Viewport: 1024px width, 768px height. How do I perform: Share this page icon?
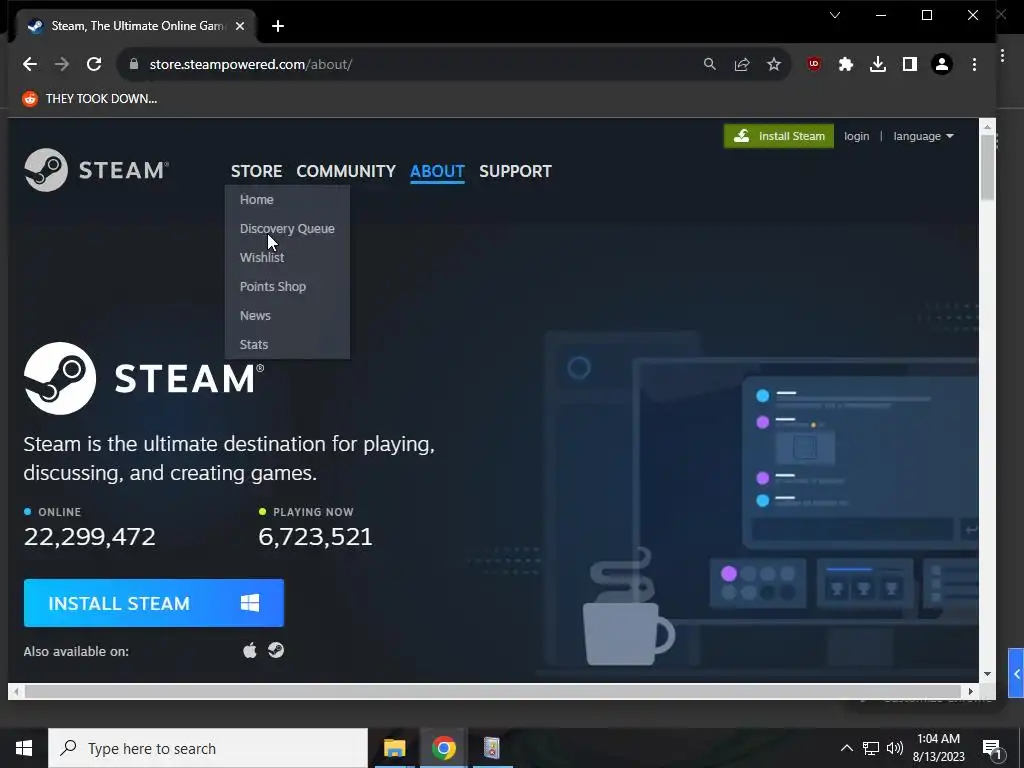point(742,64)
